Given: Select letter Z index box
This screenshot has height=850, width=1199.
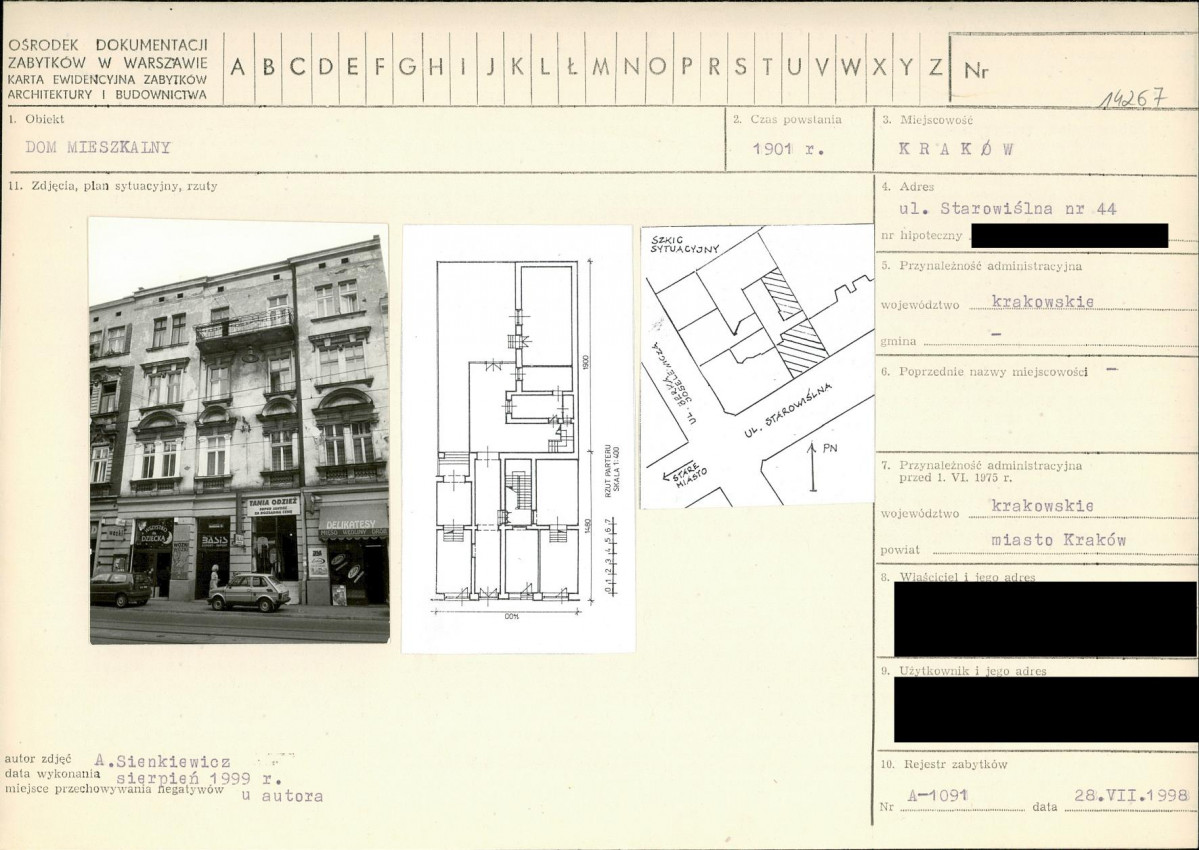Looking at the screenshot, I should 935,67.
